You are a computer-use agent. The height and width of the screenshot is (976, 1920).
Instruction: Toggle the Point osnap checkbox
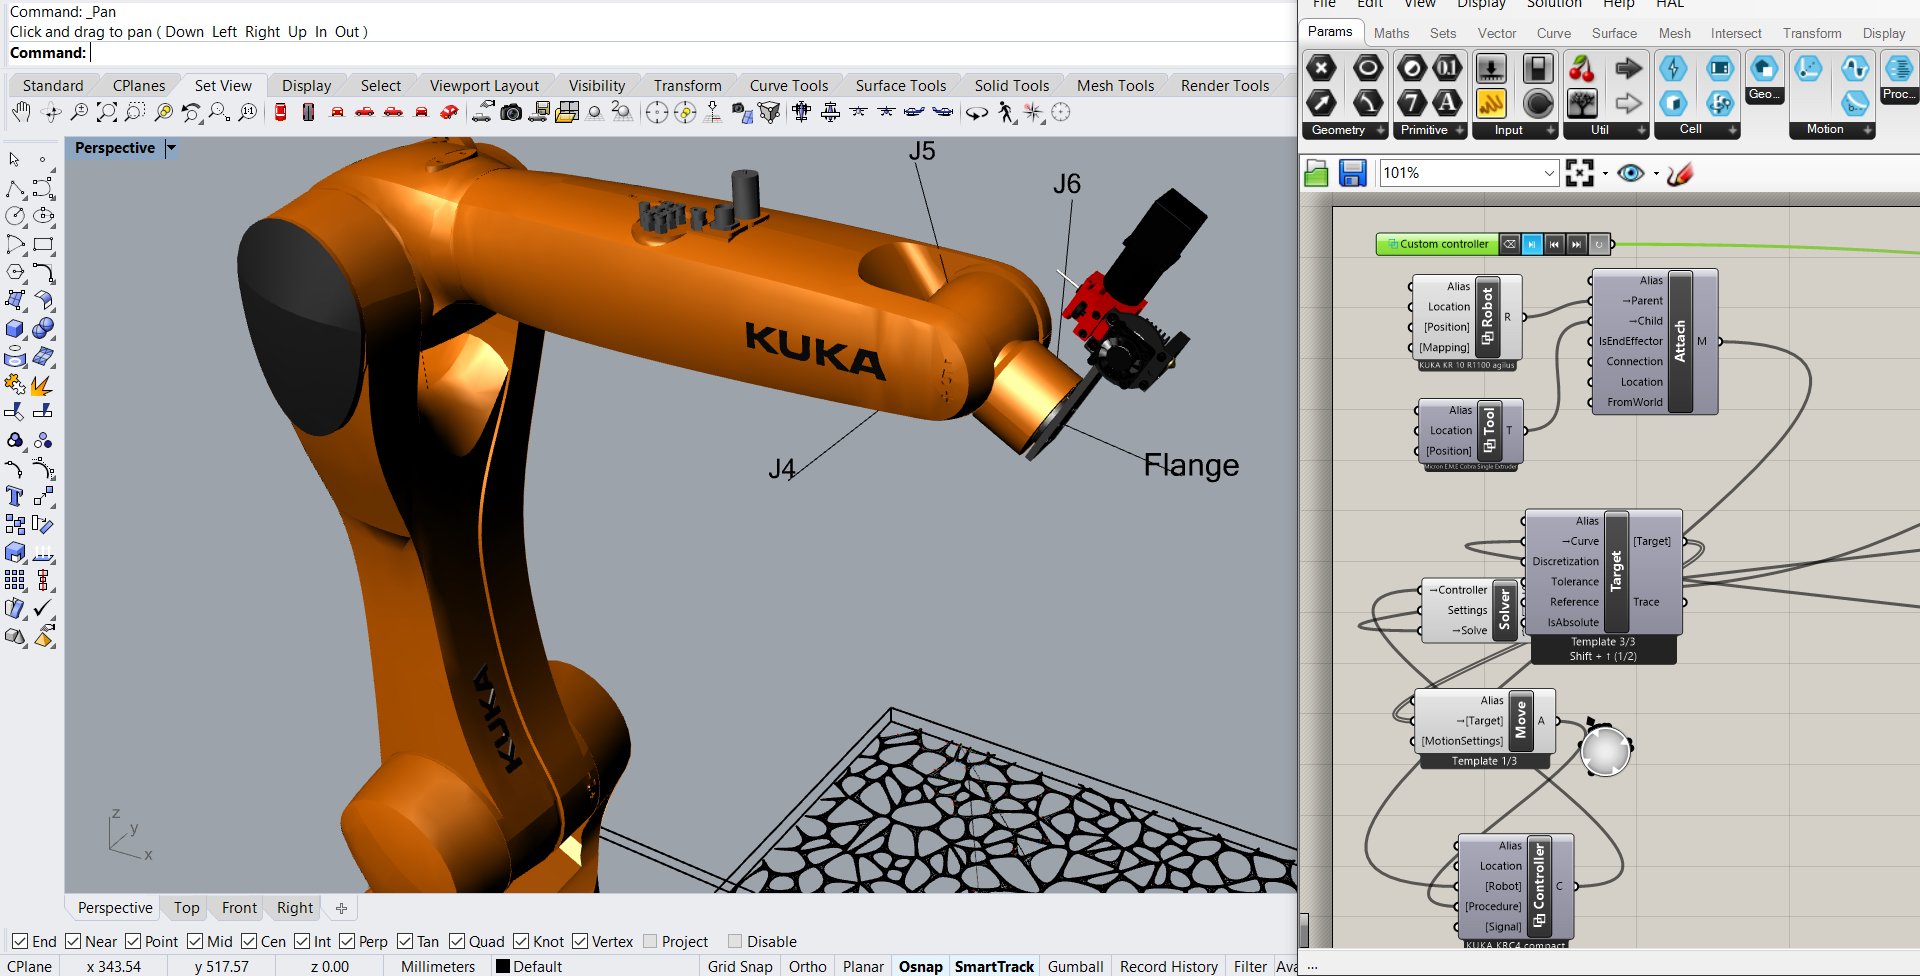pyautogui.click(x=133, y=941)
